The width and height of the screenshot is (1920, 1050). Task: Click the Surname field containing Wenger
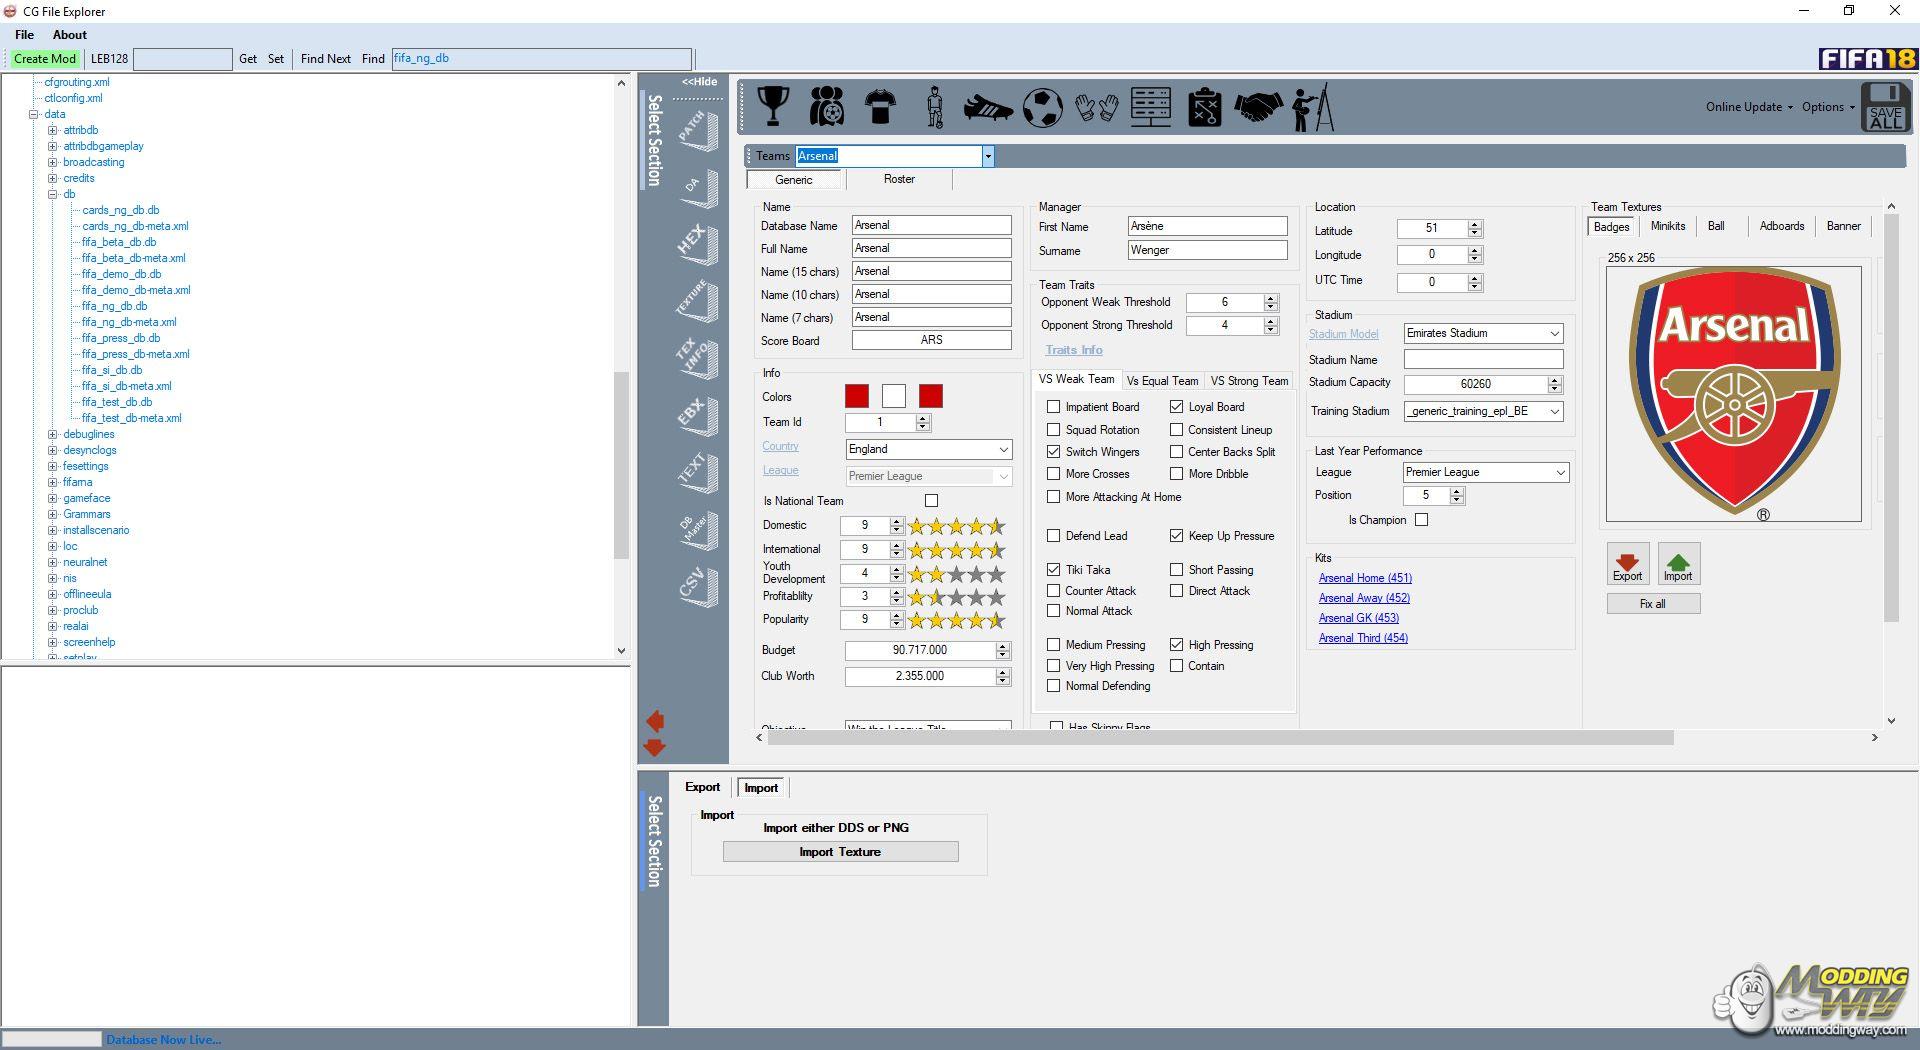tap(1207, 250)
